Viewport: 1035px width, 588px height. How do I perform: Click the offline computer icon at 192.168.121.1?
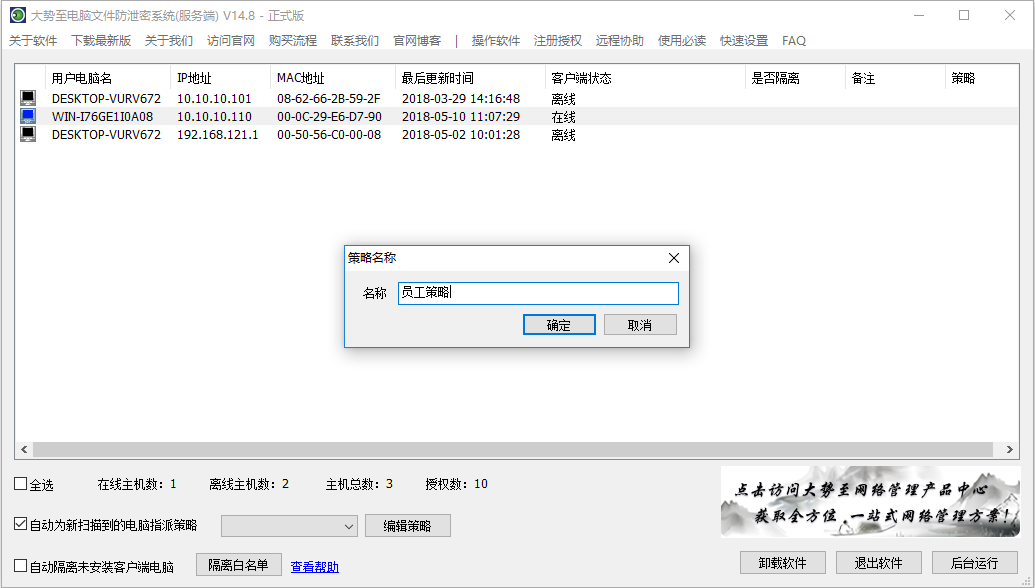28,135
